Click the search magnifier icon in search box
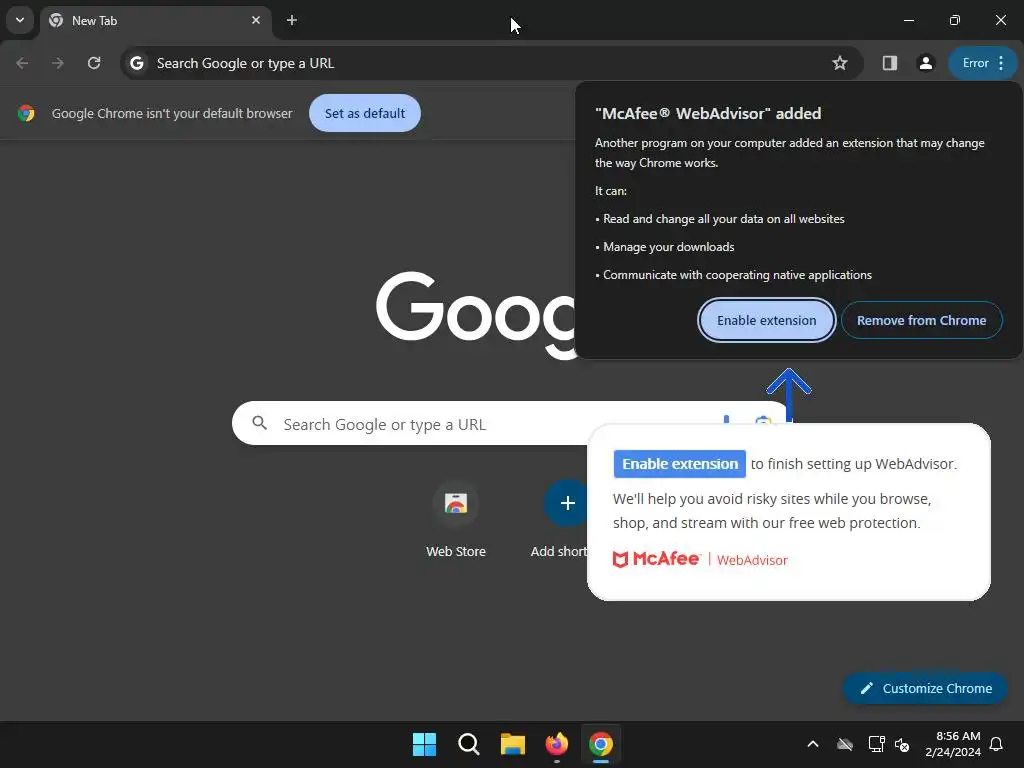 pyautogui.click(x=259, y=423)
